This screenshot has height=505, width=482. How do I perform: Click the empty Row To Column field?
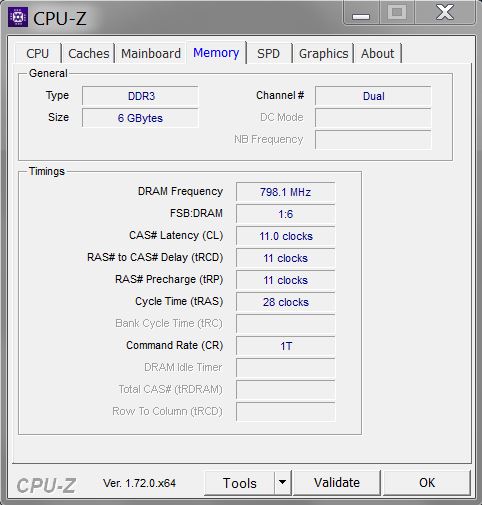pyautogui.click(x=286, y=412)
